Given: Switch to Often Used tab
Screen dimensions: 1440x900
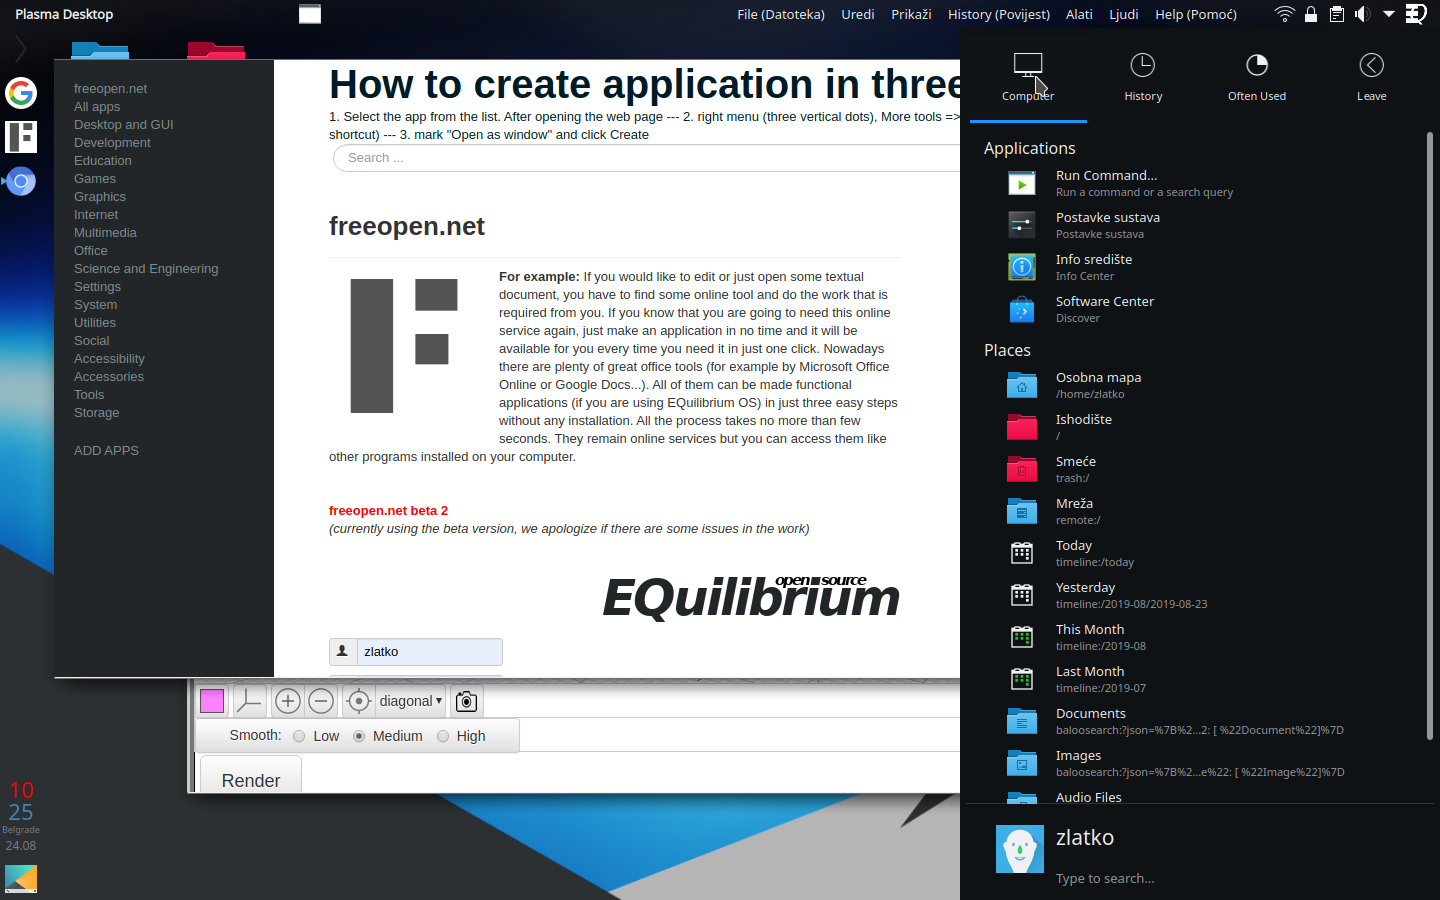Looking at the screenshot, I should [x=1257, y=78].
